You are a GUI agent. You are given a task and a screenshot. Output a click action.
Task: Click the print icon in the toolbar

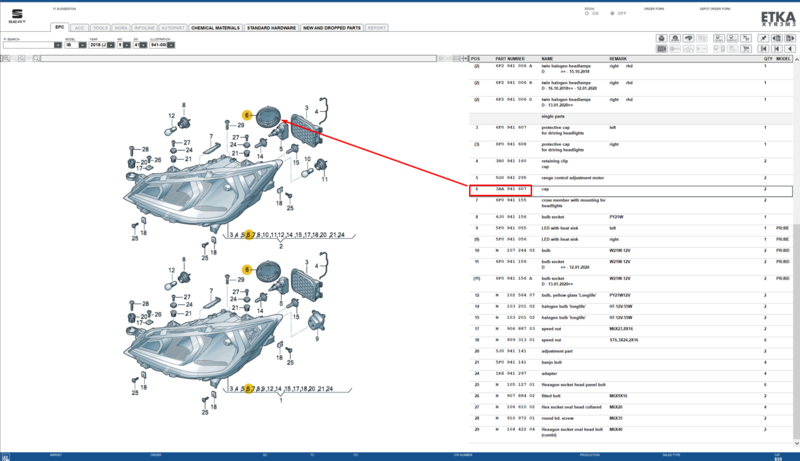click(662, 38)
